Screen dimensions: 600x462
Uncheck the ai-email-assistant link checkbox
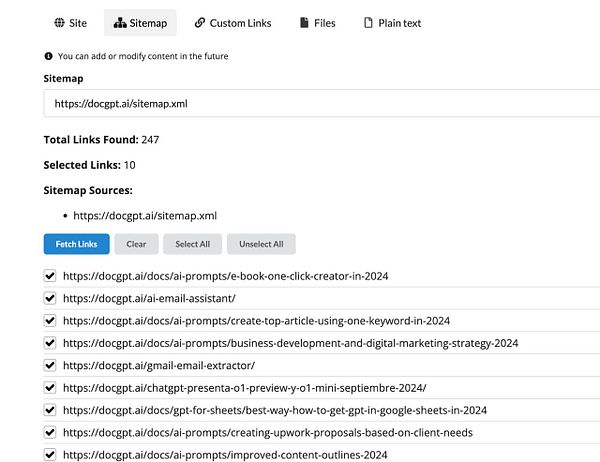(x=50, y=298)
